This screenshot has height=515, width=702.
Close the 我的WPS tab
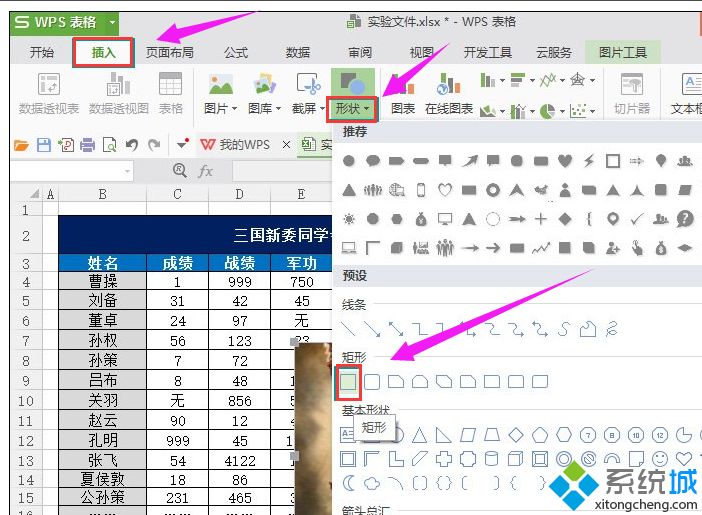(287, 145)
